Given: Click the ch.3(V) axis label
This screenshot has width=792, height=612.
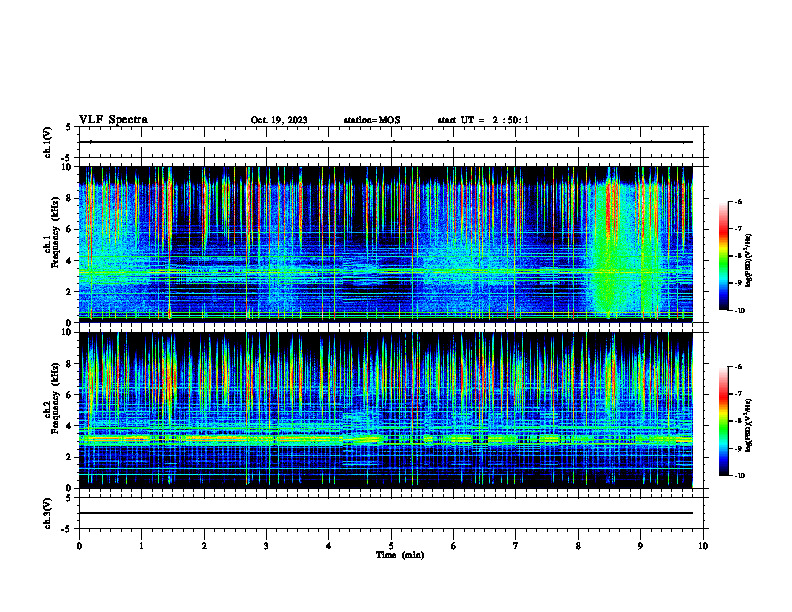Looking at the screenshot, I should [x=48, y=513].
